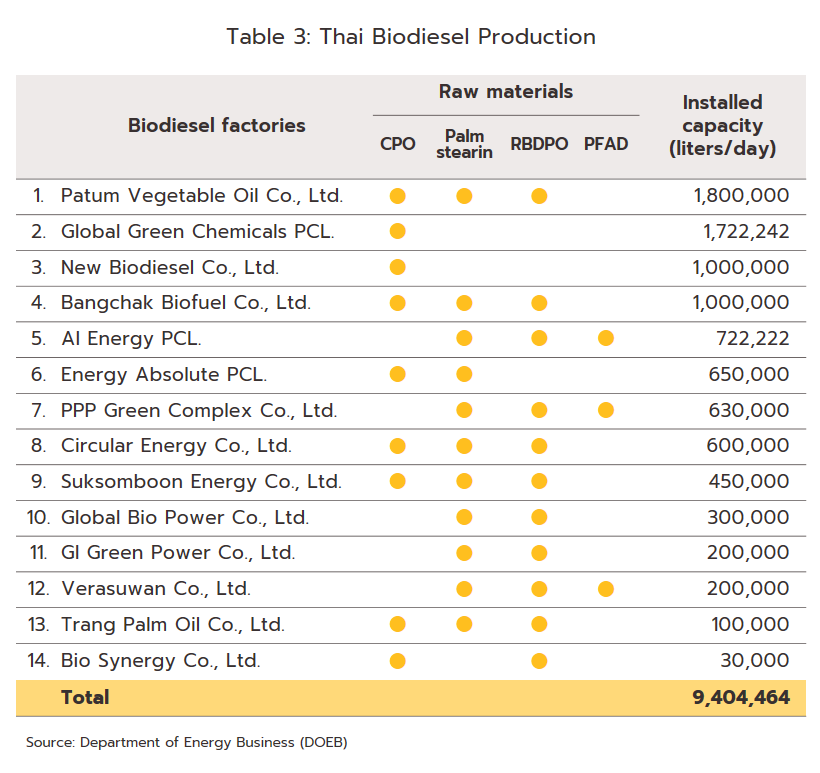Select the 'Palm stearin' column header
This screenshot has height=773, width=820.
click(x=464, y=144)
